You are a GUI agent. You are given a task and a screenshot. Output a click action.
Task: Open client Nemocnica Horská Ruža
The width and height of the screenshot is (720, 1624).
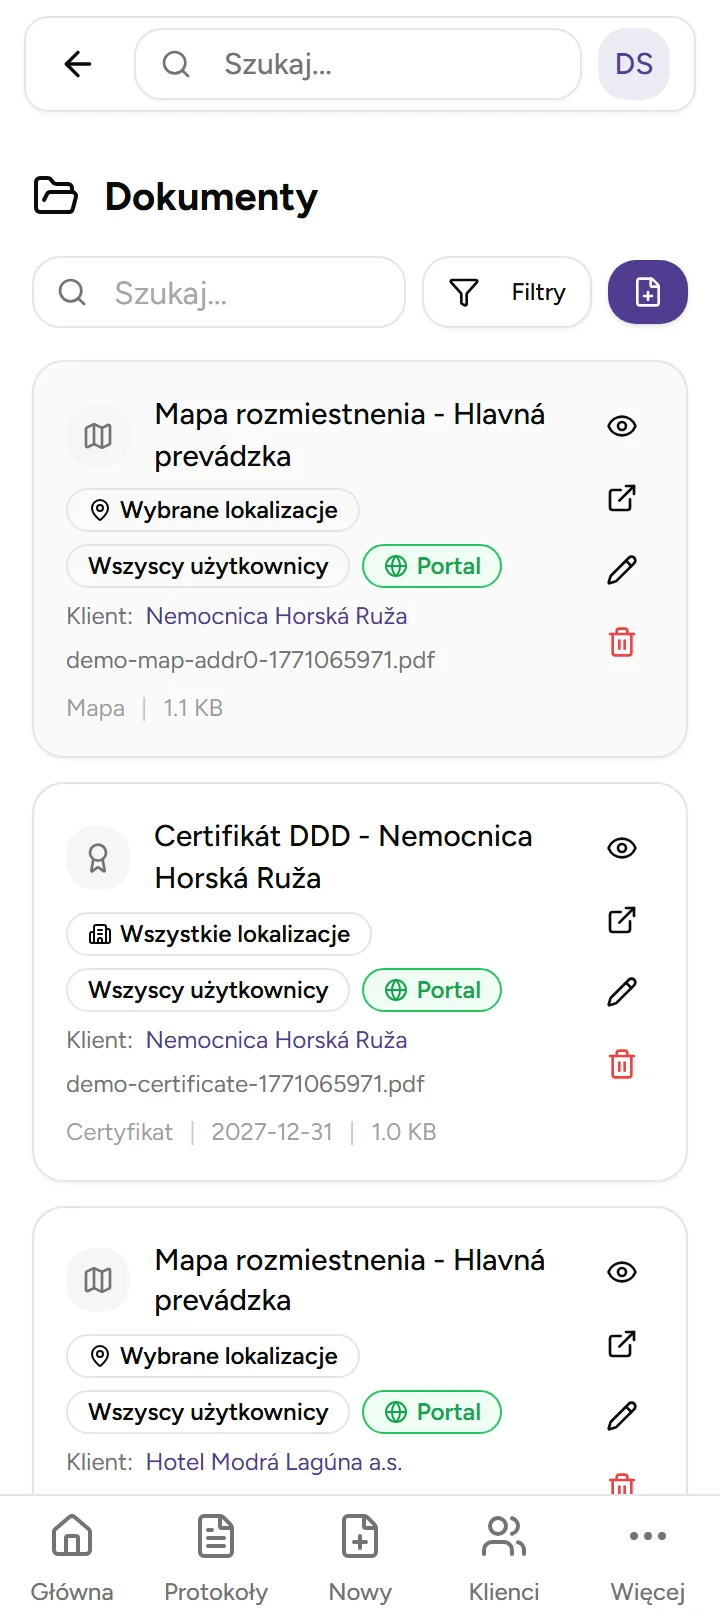coord(276,615)
